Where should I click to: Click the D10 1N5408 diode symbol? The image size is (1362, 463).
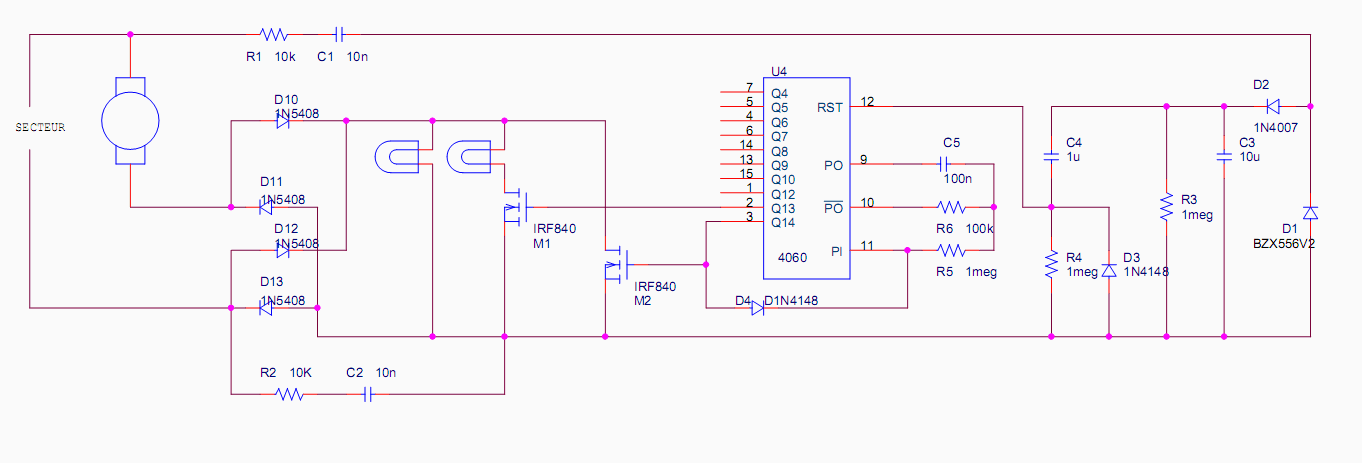tap(283, 121)
